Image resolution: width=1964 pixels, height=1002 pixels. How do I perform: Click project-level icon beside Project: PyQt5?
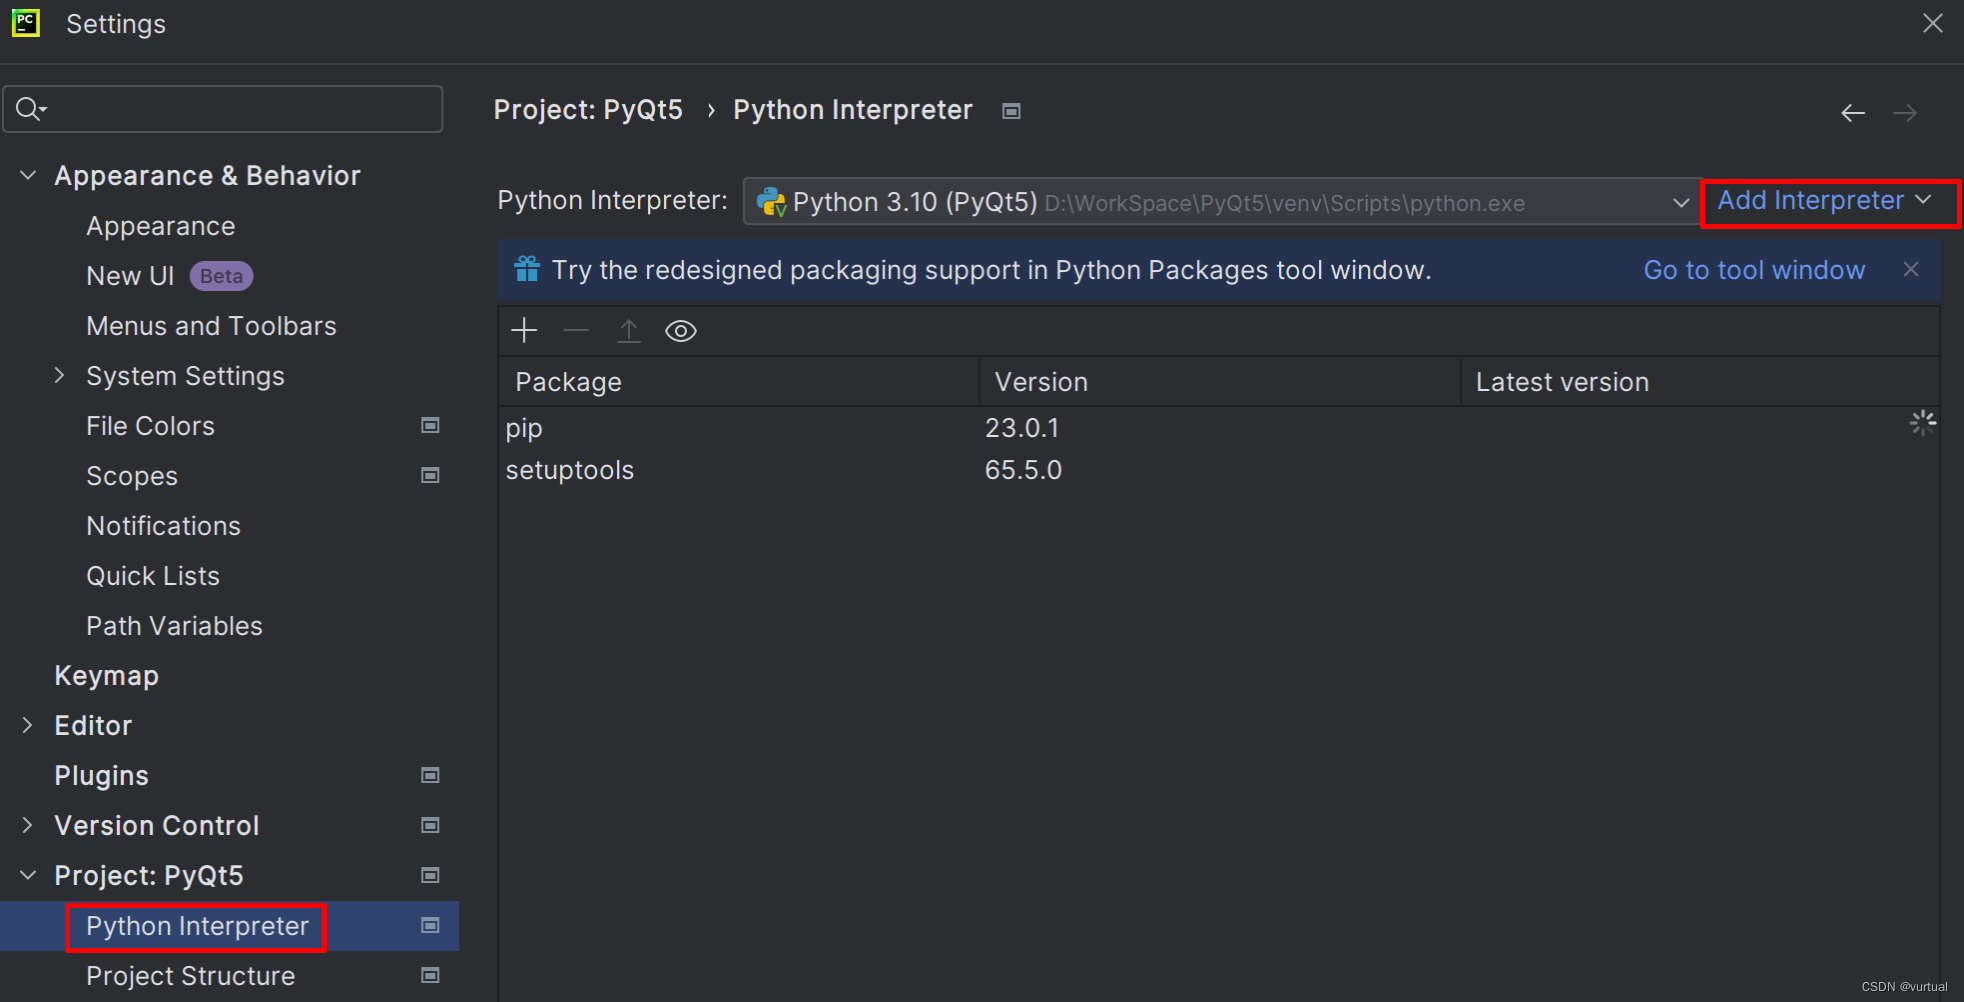pyautogui.click(x=431, y=876)
